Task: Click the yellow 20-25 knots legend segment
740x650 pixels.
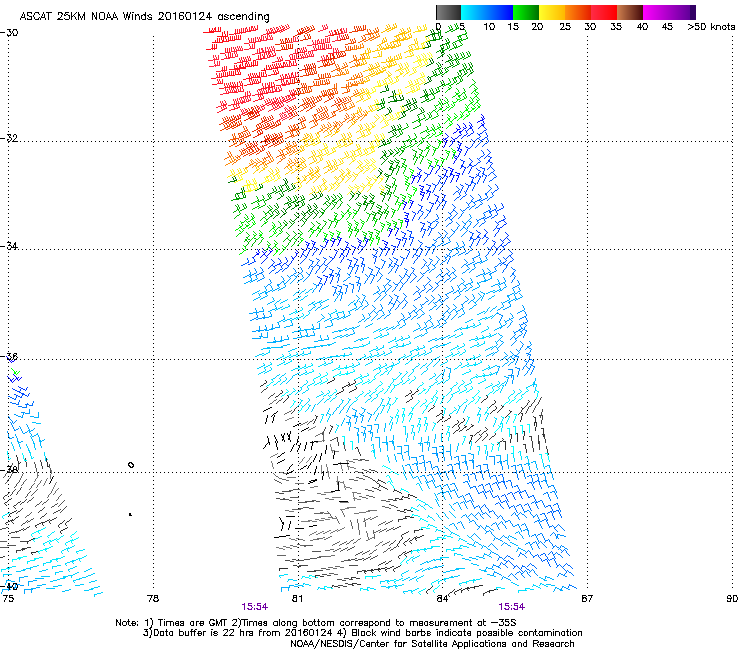Action: click(552, 12)
